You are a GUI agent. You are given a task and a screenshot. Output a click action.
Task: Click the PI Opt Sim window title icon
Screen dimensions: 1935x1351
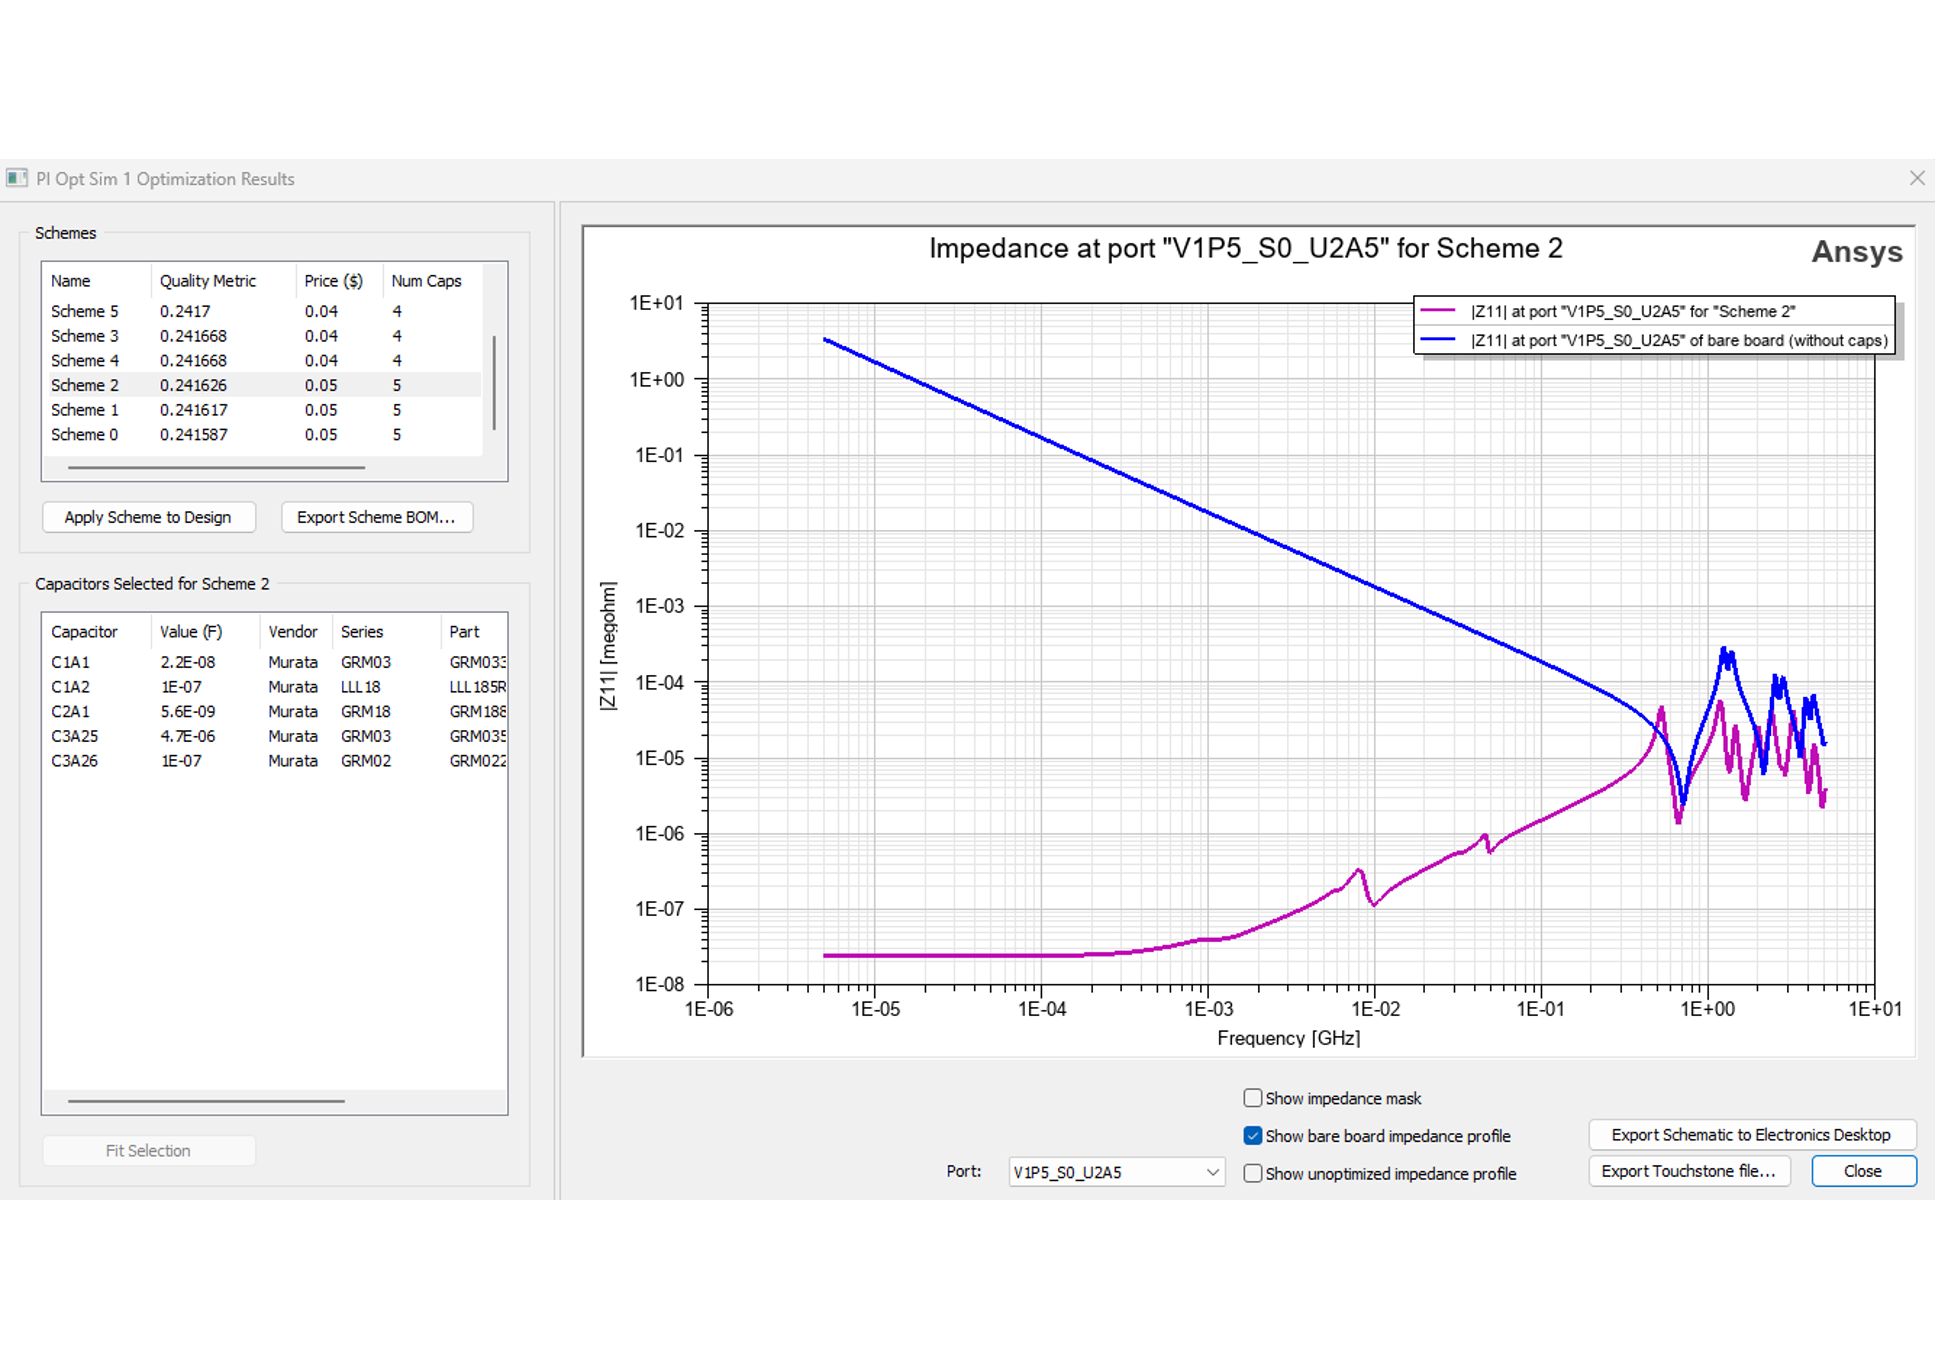(17, 178)
